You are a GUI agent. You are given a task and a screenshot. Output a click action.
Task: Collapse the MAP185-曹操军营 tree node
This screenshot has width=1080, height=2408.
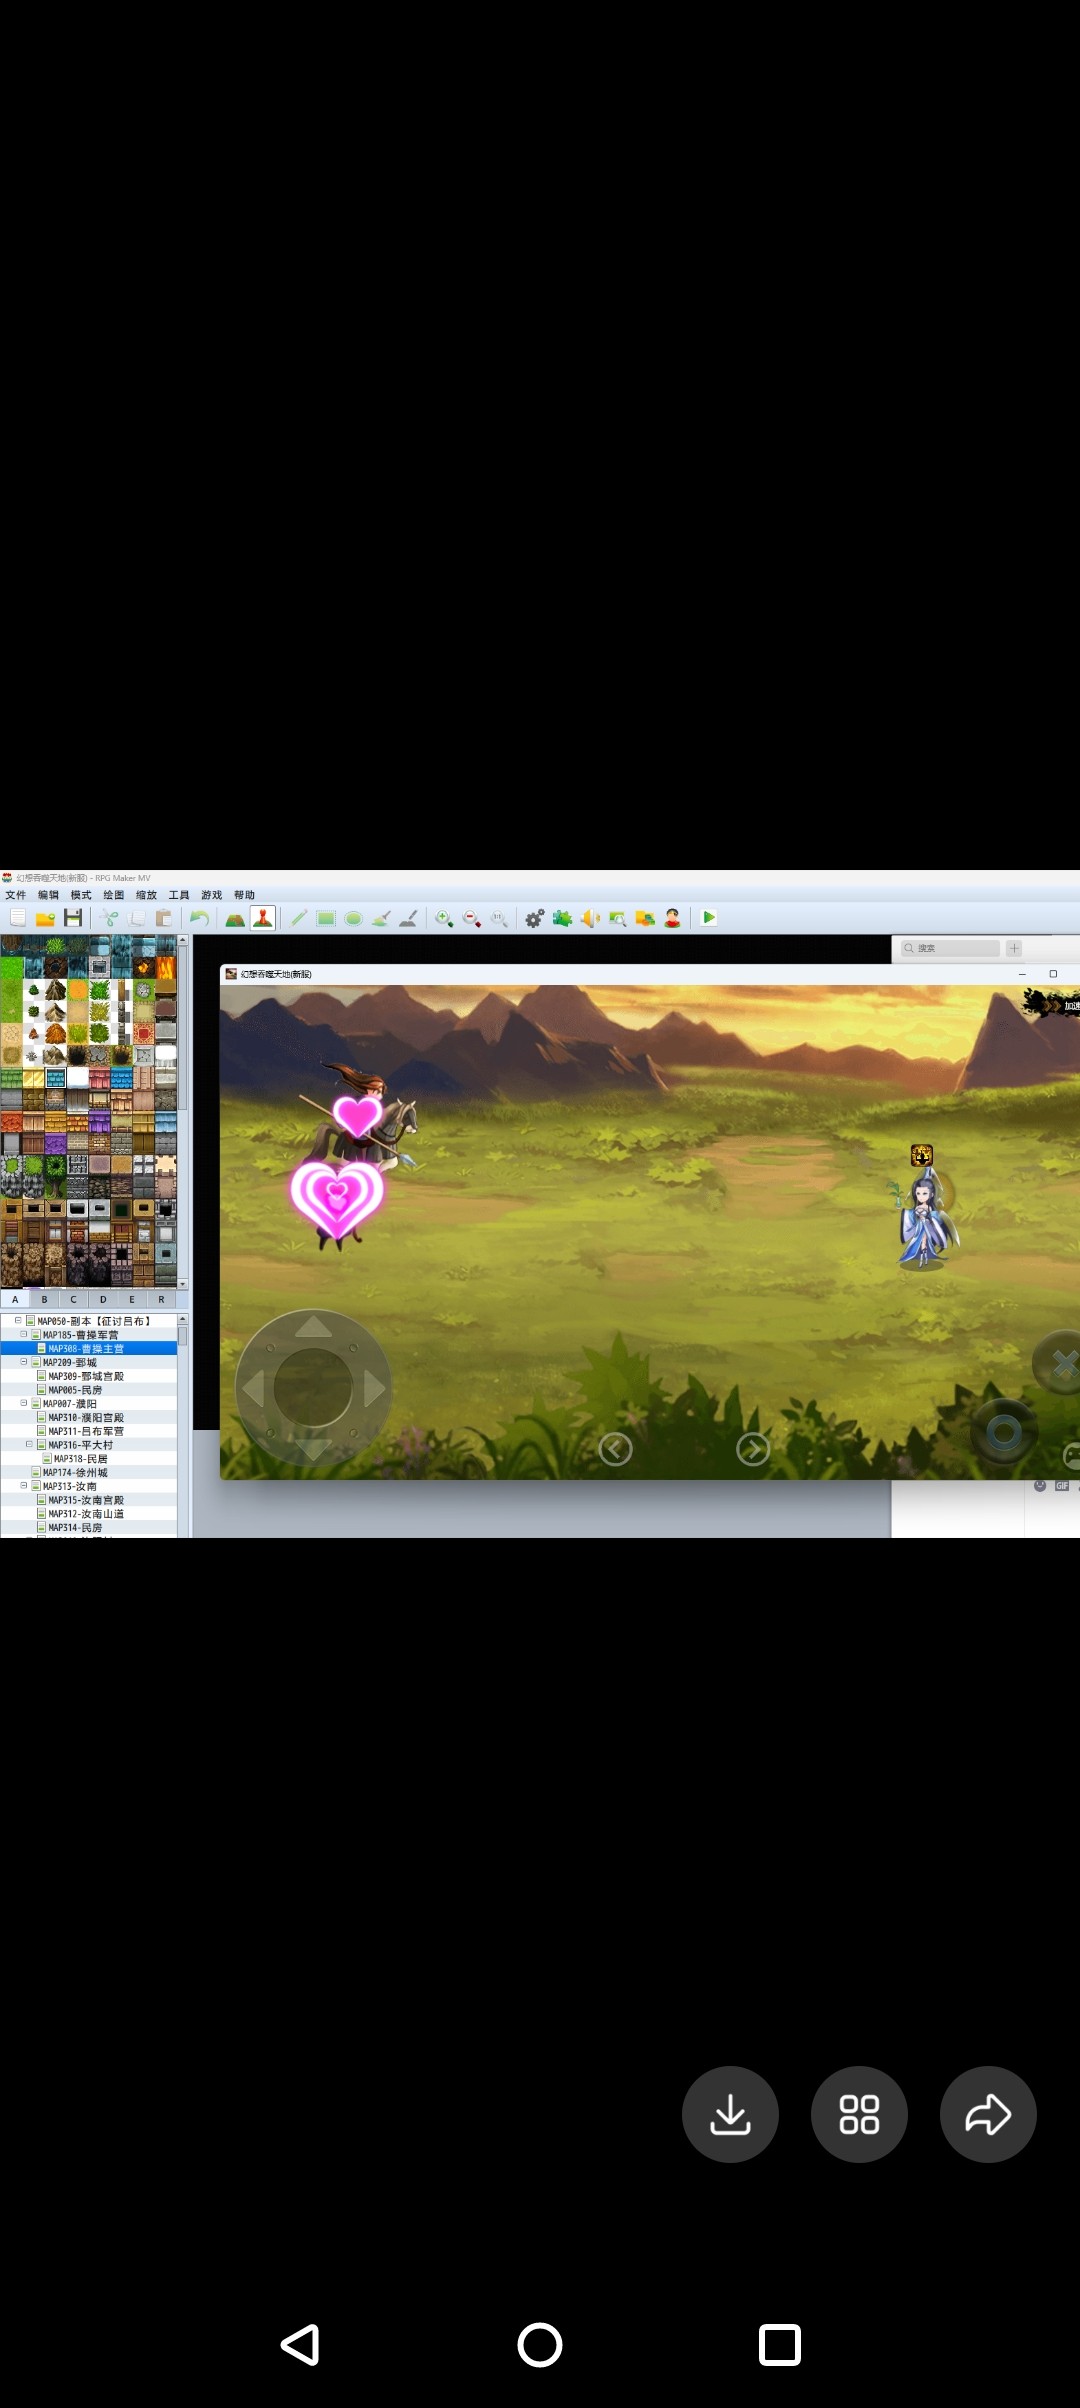tap(24, 1334)
